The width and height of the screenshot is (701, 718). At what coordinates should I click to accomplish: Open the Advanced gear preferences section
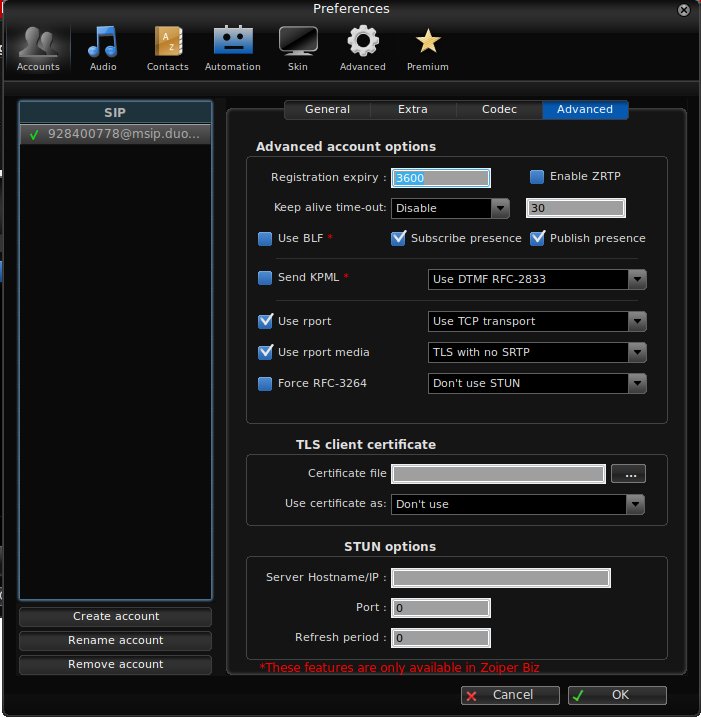(362, 48)
